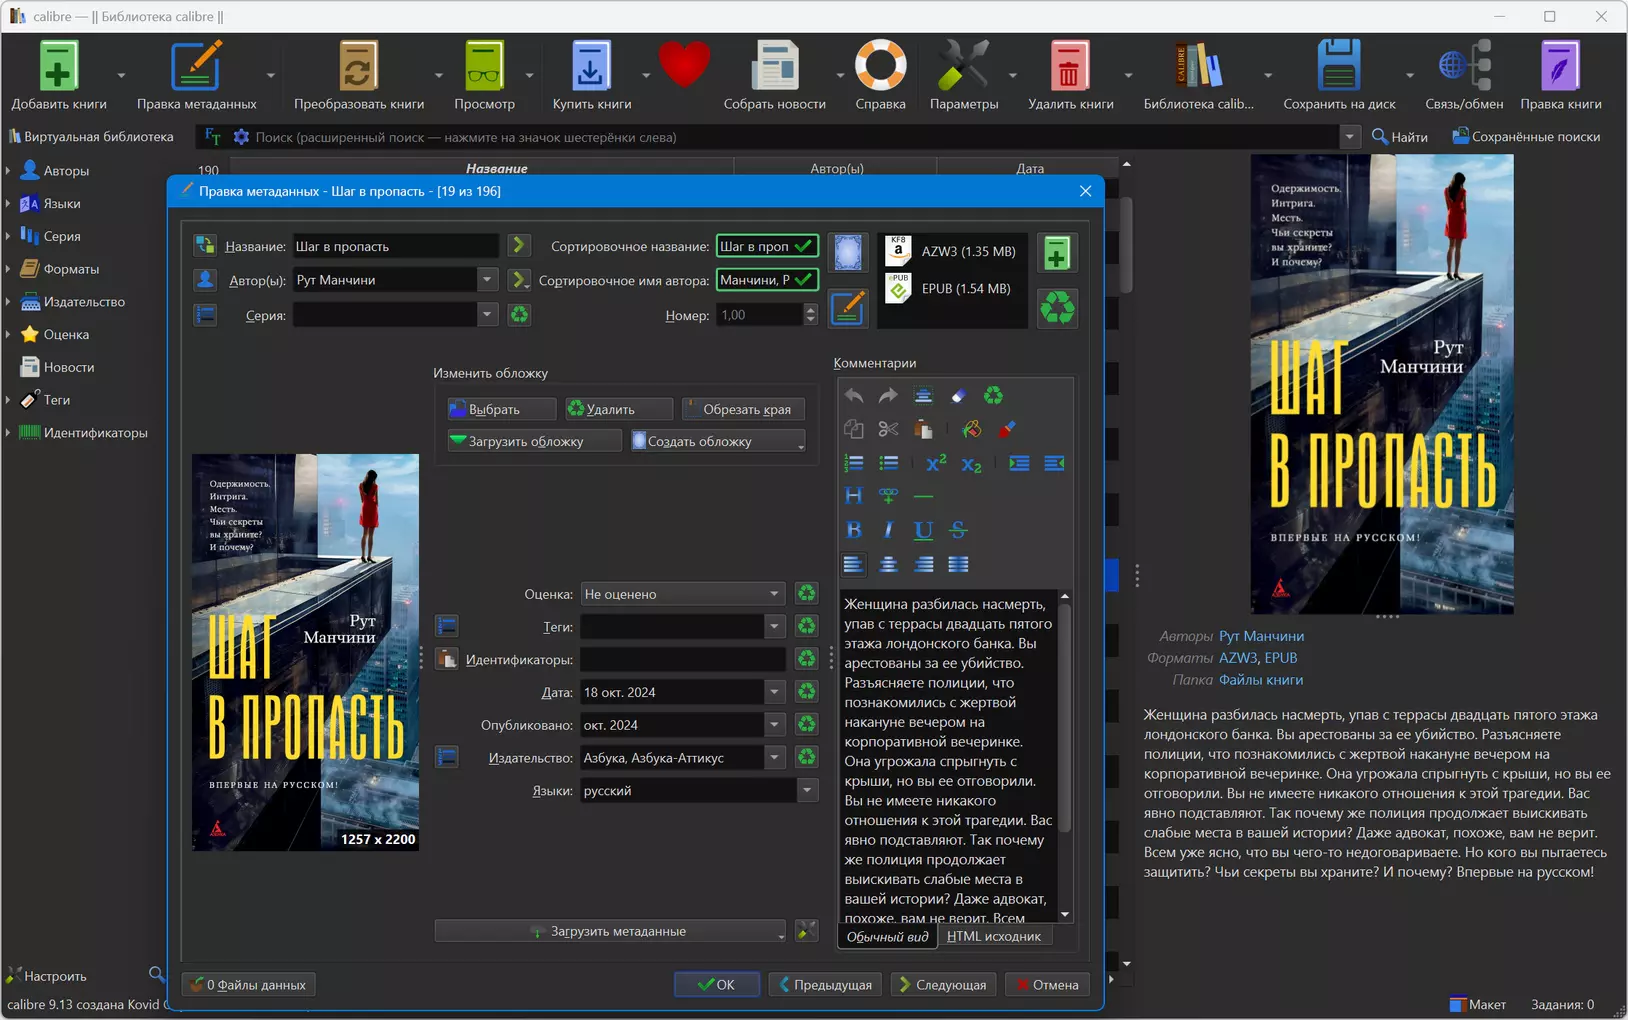Go to the next book with Следующая
Screen dimensions: 1628x1020
coord(943,985)
